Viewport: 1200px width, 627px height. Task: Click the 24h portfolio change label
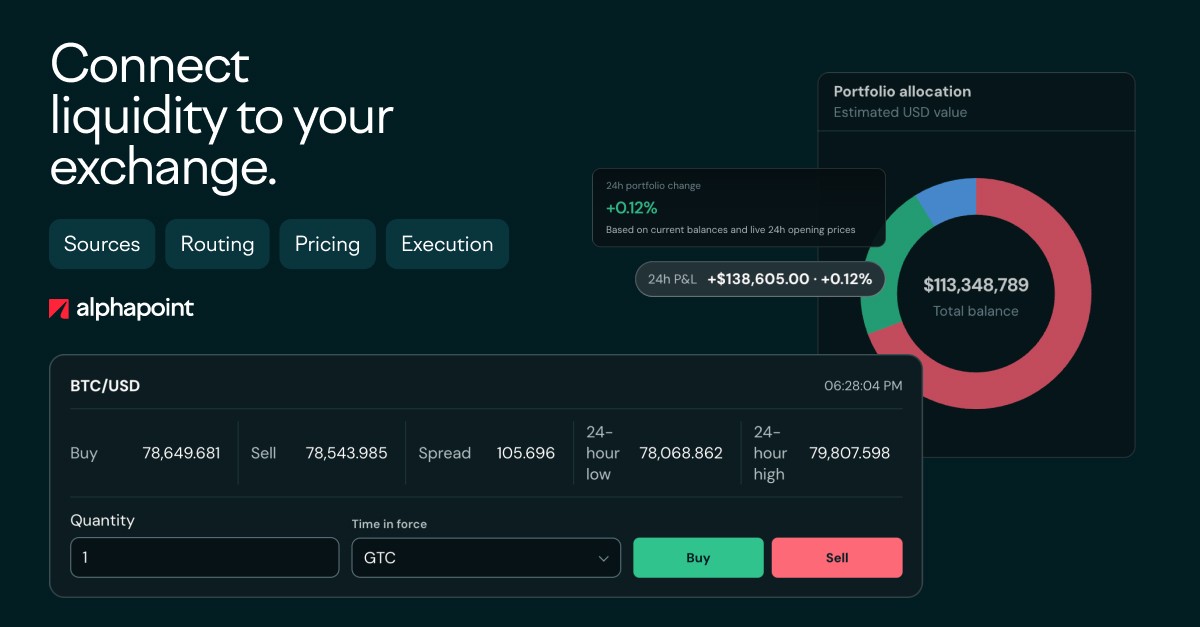(x=653, y=186)
